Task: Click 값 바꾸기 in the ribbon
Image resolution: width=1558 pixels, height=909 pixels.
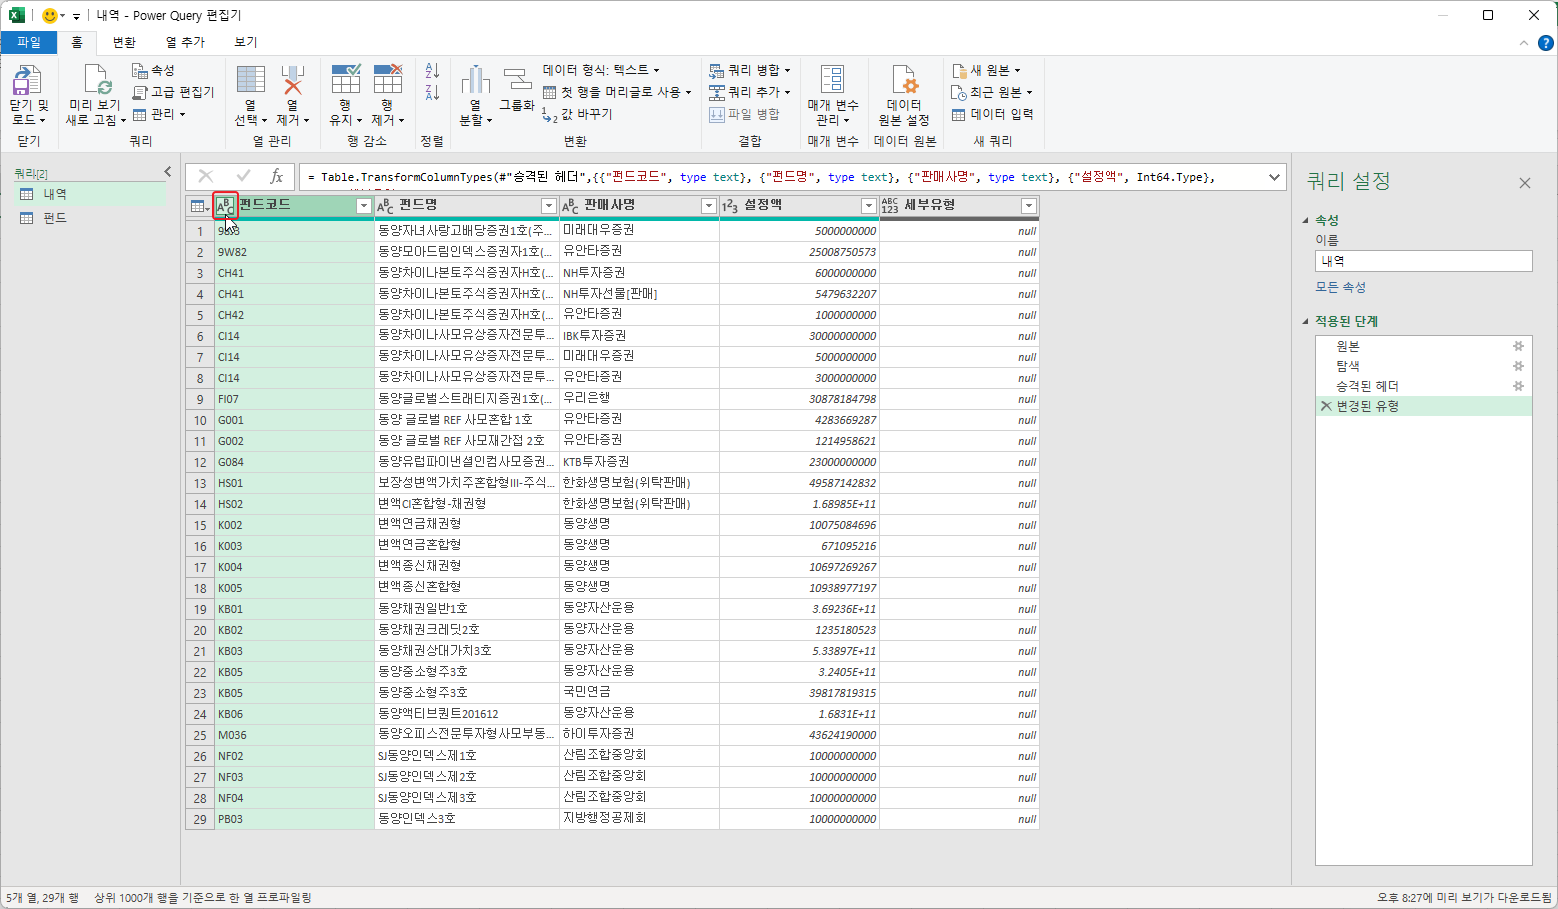Action: pyautogui.click(x=577, y=114)
